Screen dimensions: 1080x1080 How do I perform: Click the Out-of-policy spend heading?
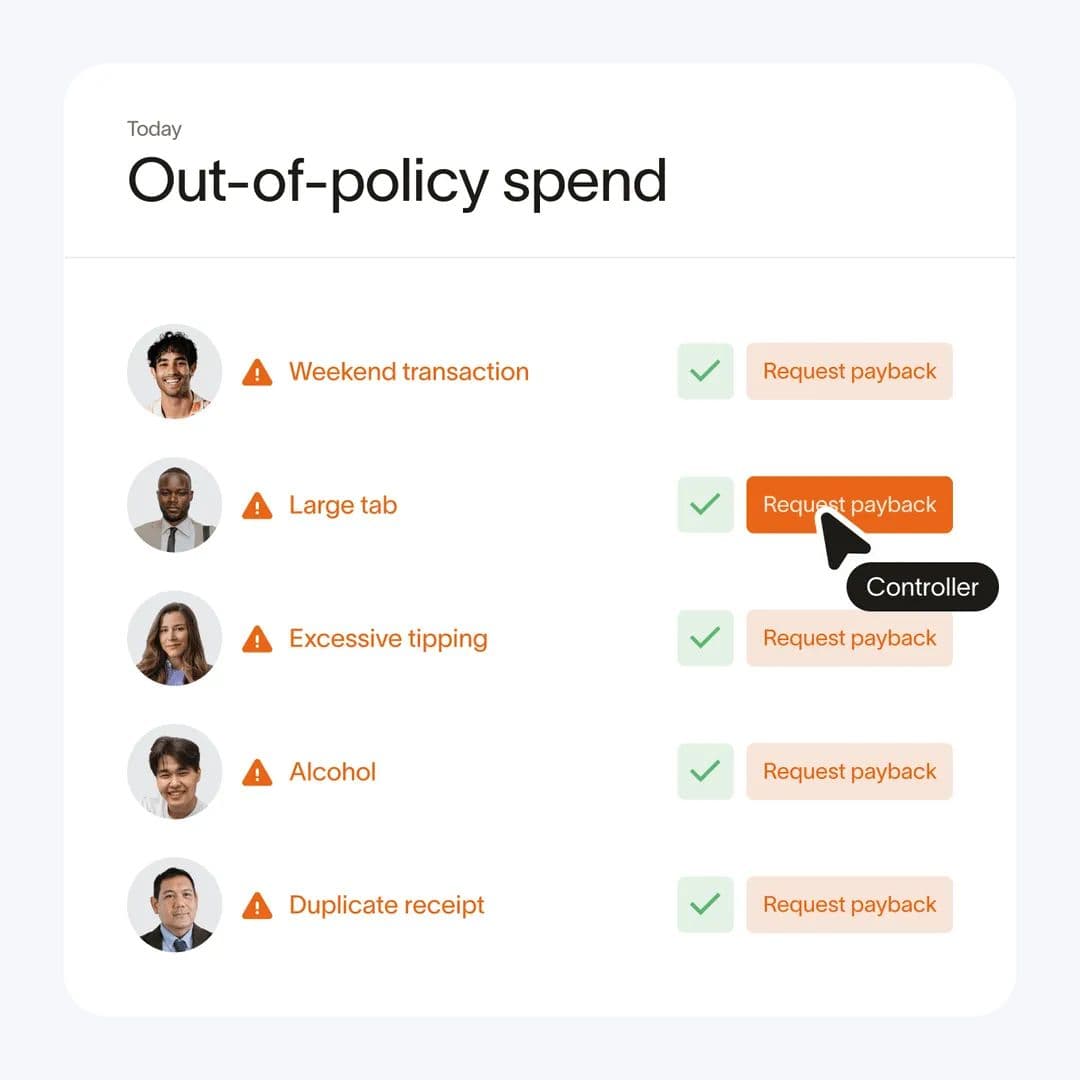pos(396,181)
